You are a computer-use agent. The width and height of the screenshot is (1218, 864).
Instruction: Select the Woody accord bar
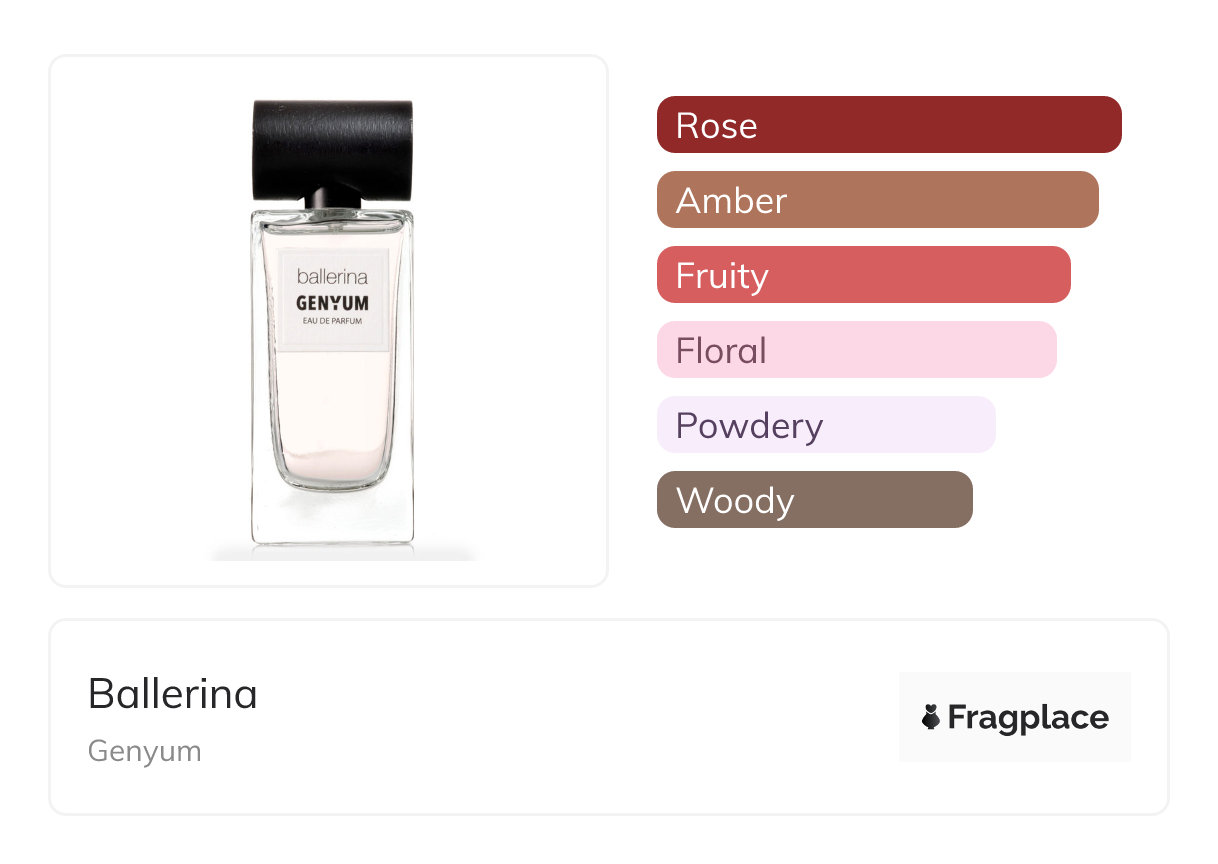coord(814,500)
